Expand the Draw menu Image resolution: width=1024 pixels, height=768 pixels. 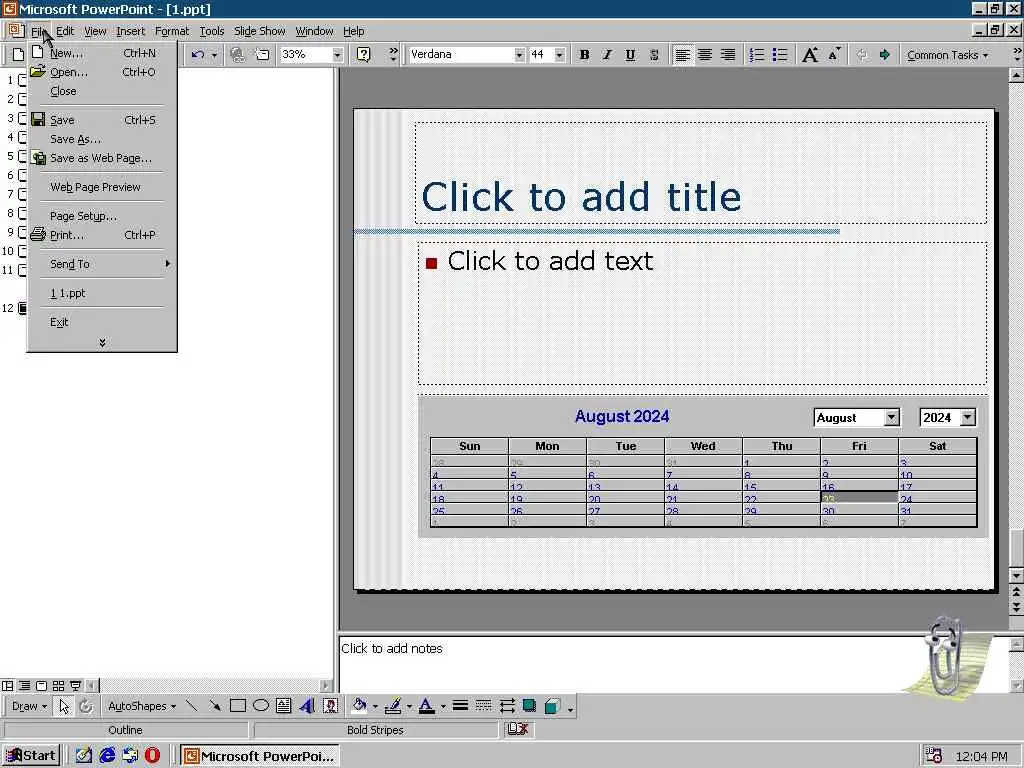[x=29, y=706]
